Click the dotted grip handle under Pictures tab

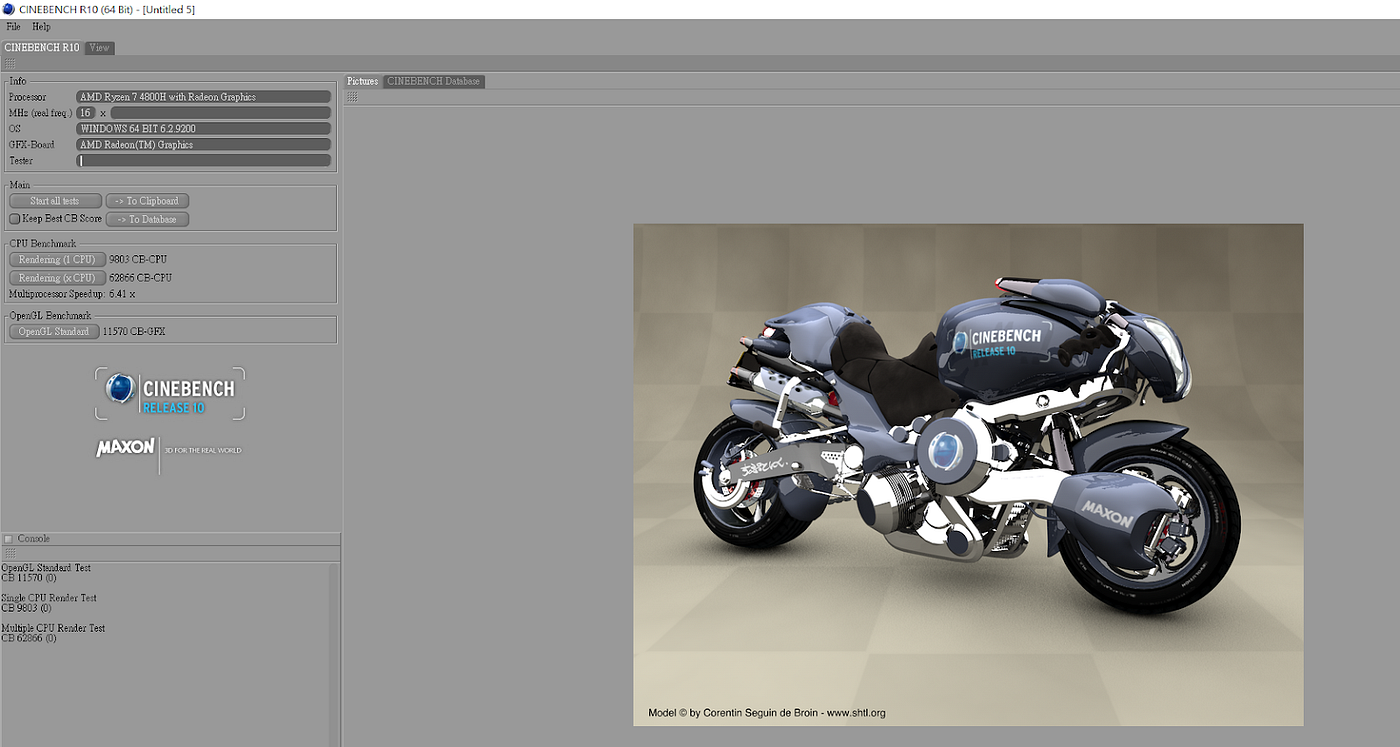(x=352, y=97)
